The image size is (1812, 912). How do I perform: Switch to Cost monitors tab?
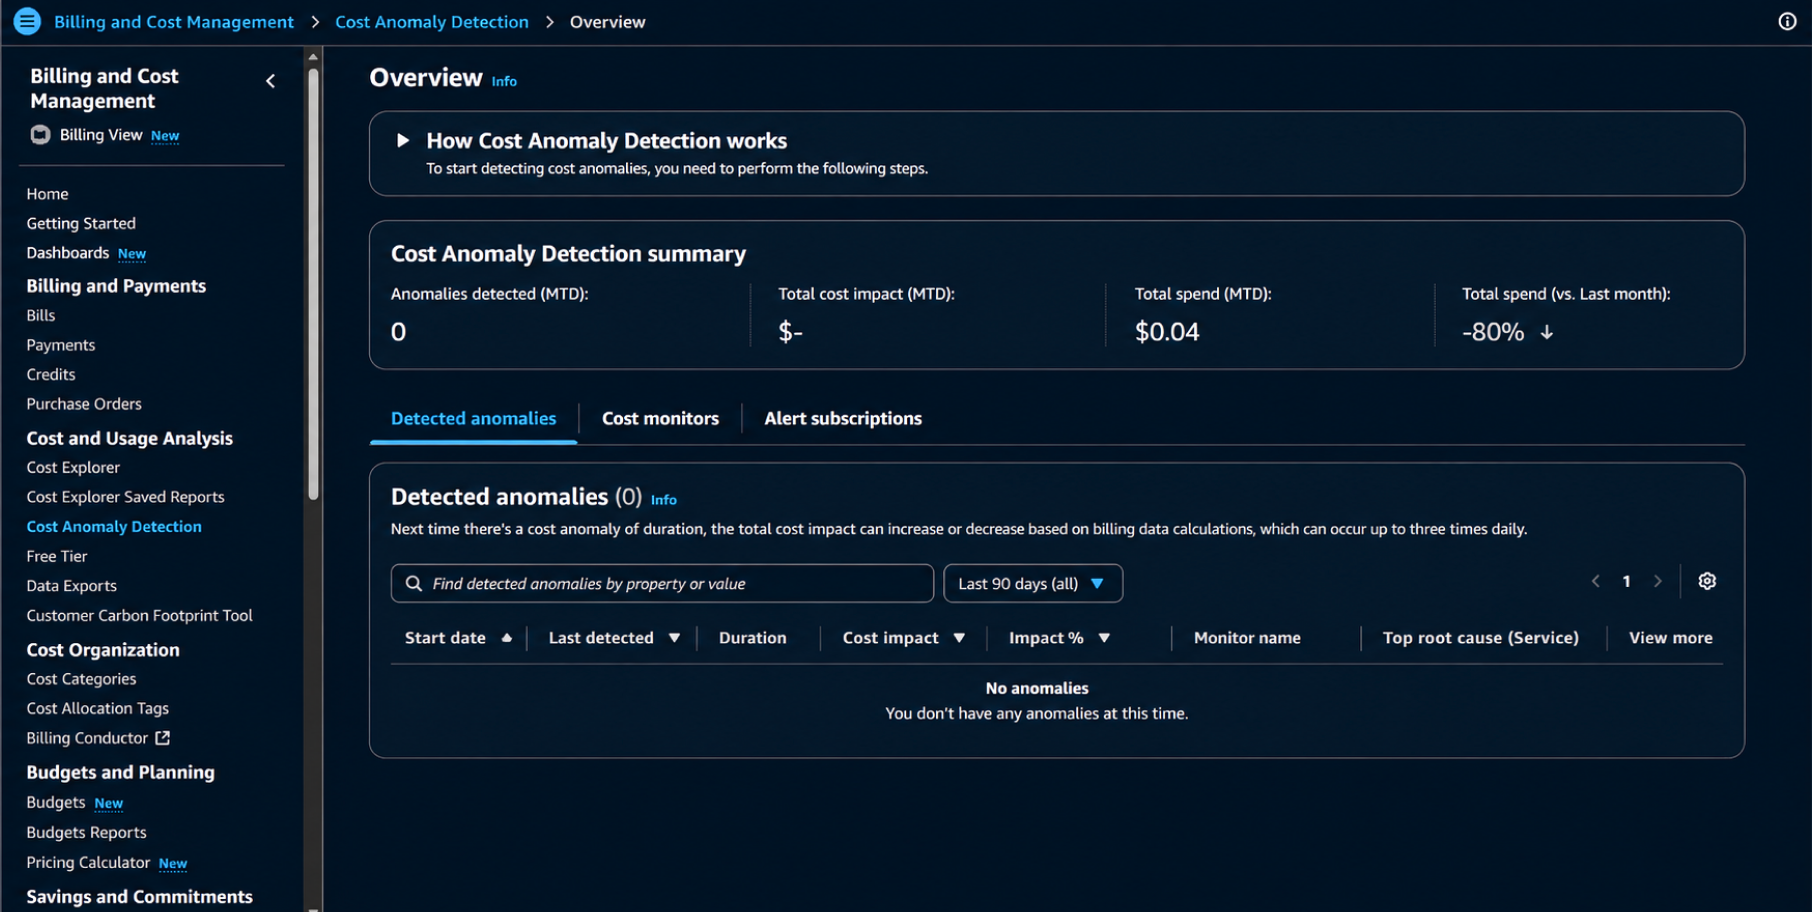(x=660, y=418)
